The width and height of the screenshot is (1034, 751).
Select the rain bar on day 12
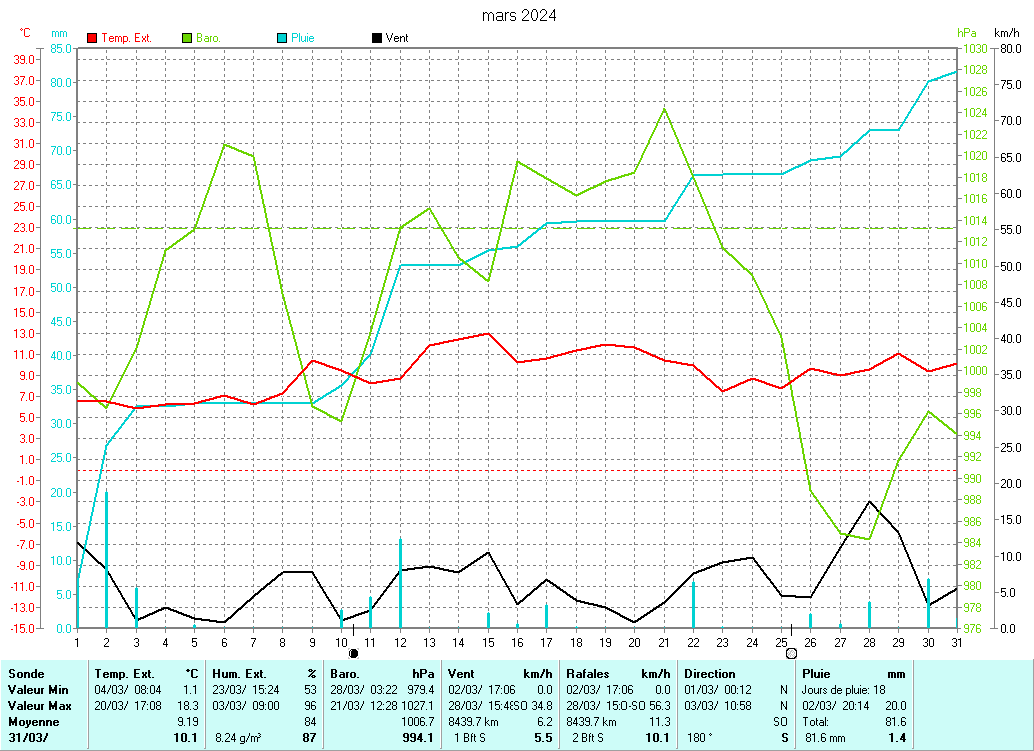400,583
